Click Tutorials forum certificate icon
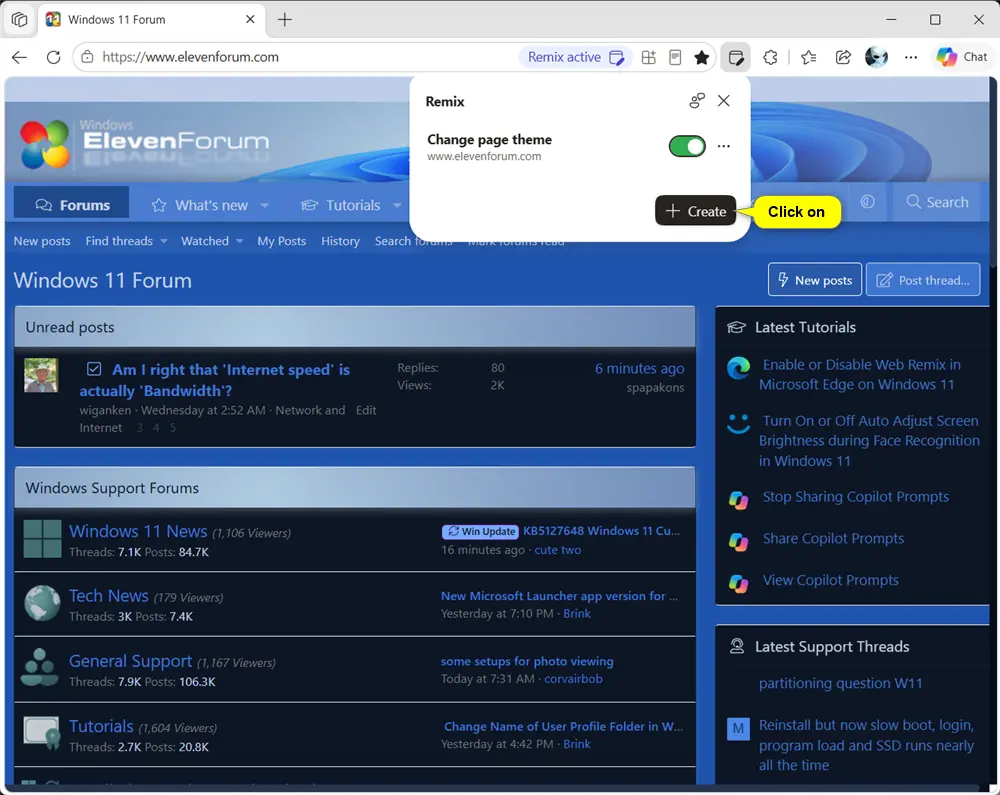 (42, 733)
